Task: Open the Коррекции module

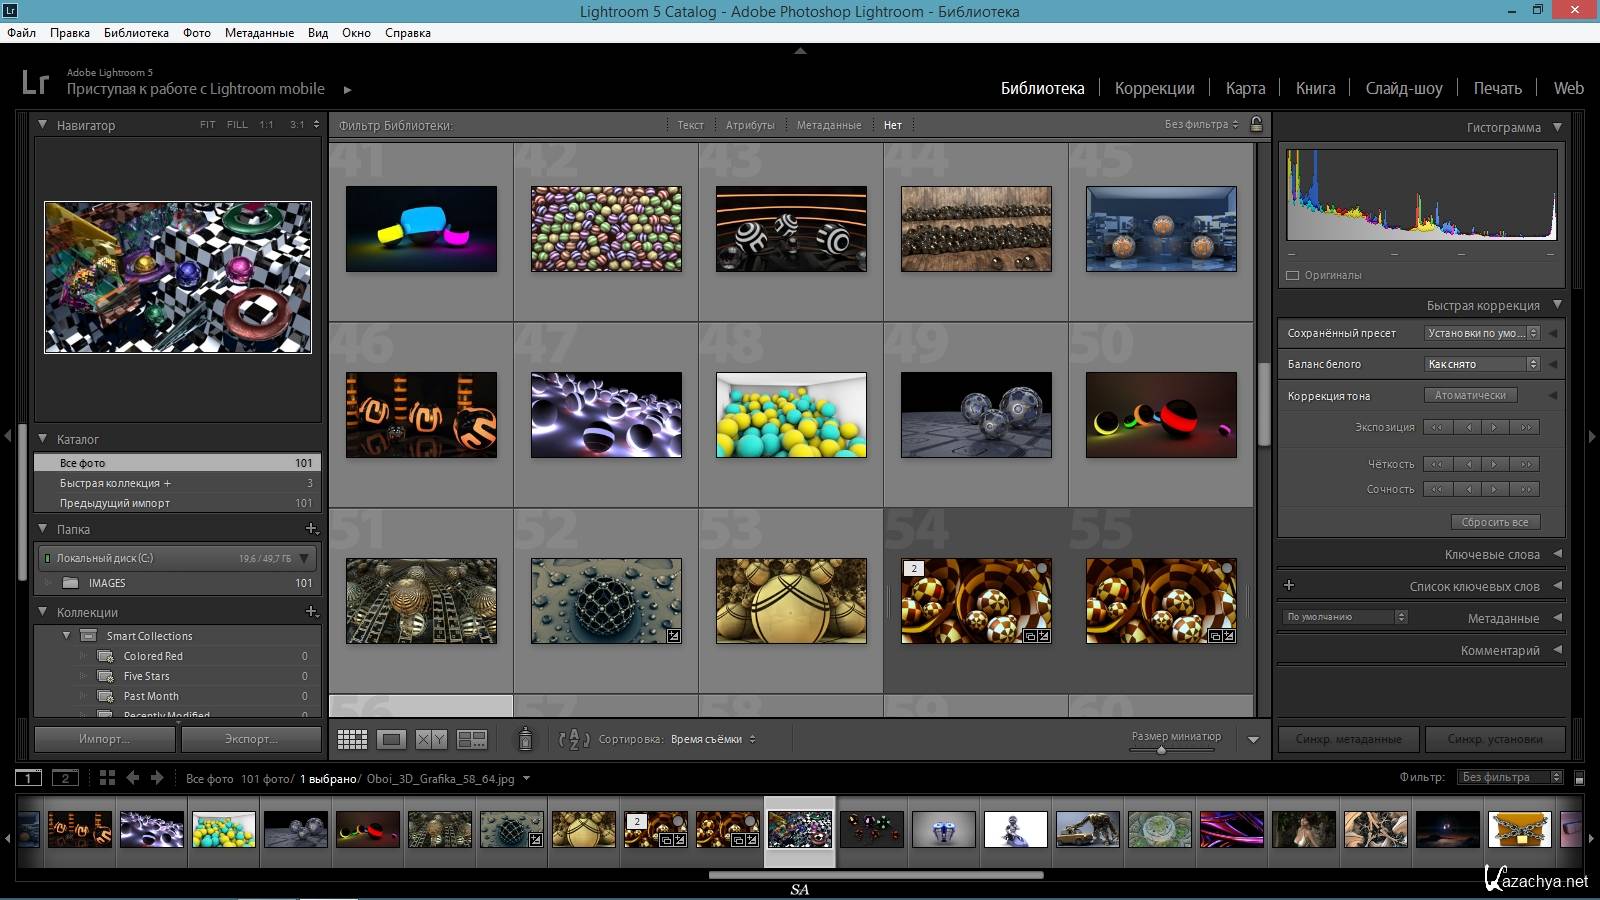Action: click(1154, 88)
